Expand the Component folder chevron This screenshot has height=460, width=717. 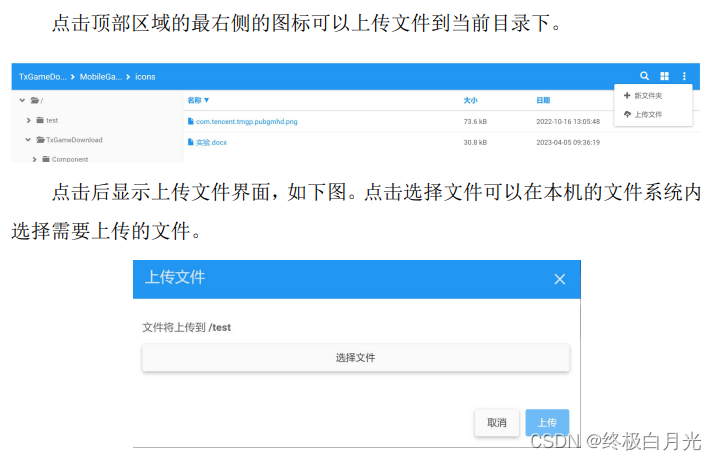[34, 159]
